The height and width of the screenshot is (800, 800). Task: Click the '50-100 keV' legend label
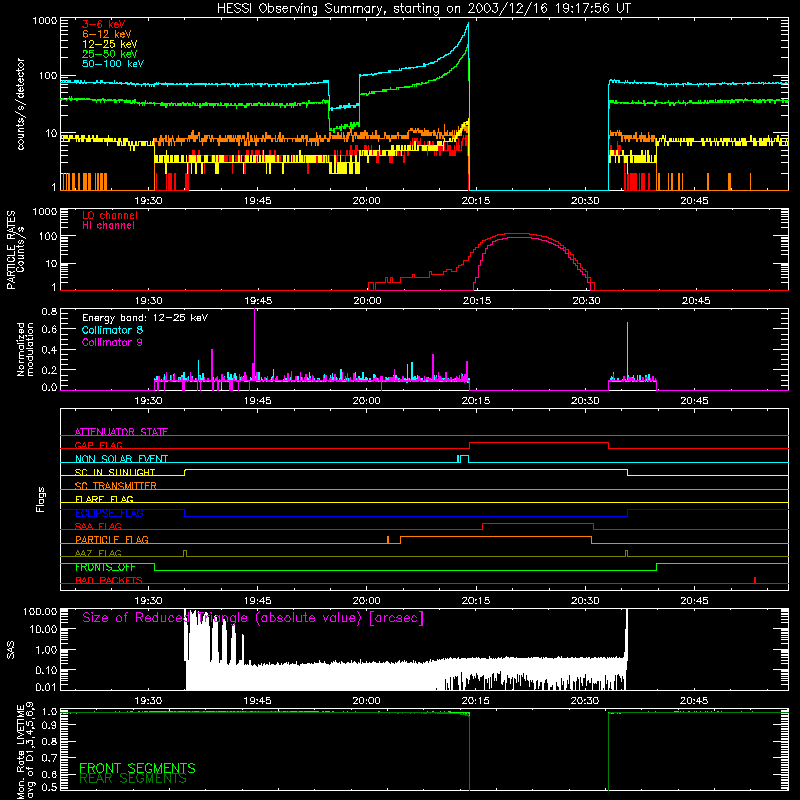(113, 64)
